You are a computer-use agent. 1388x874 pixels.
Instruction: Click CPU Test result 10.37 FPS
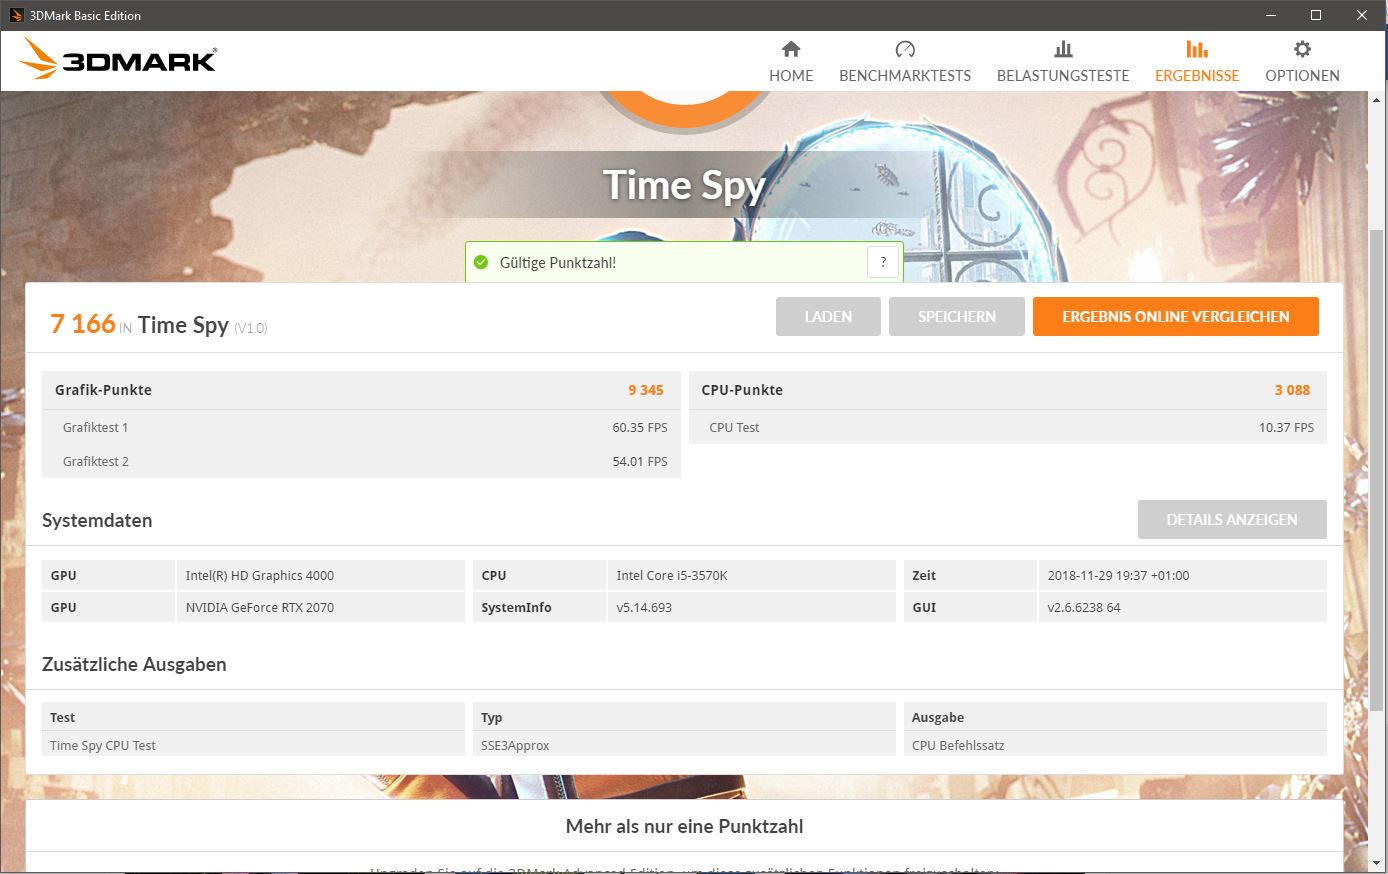(1286, 427)
